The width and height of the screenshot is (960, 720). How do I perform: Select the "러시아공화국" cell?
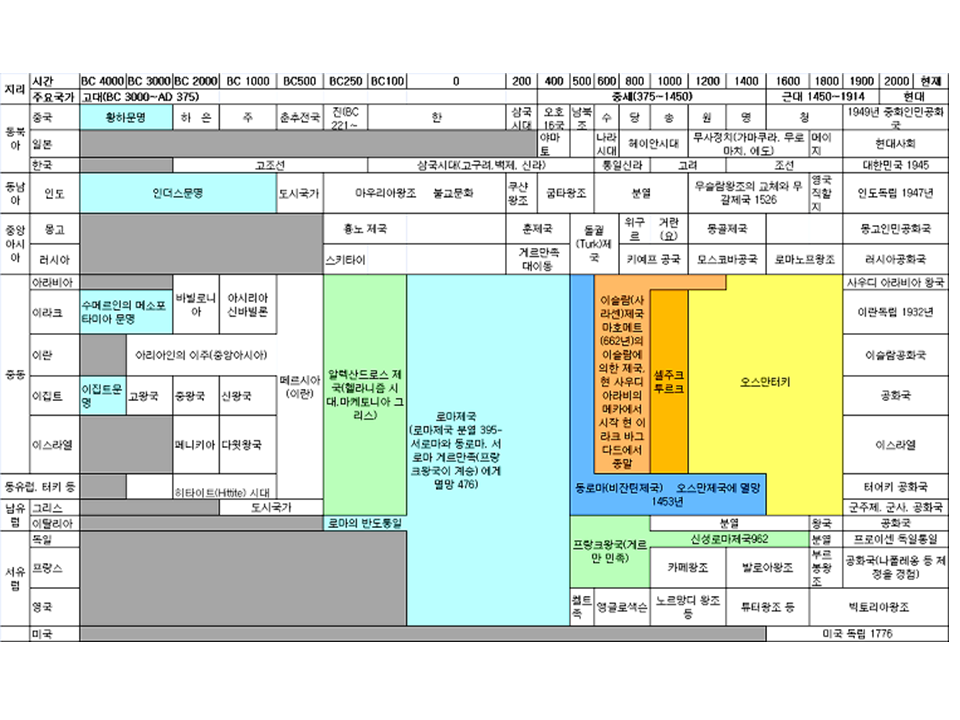click(896, 260)
